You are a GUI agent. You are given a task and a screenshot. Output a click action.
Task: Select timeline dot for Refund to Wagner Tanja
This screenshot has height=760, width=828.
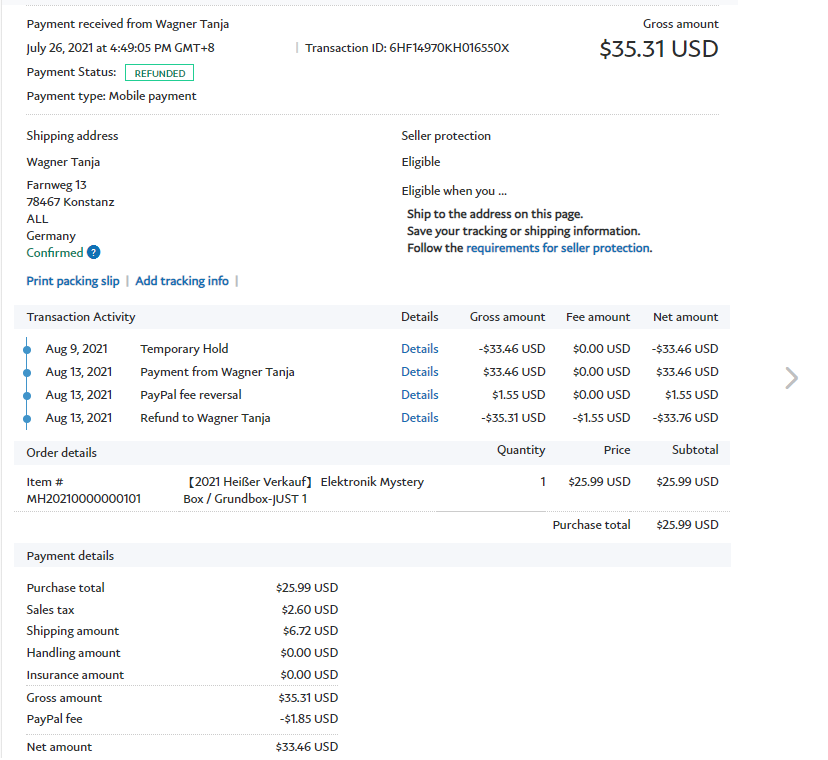point(28,418)
